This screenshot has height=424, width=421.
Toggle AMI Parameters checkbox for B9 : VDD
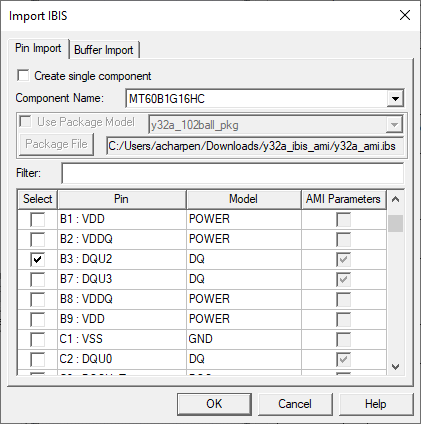(343, 319)
